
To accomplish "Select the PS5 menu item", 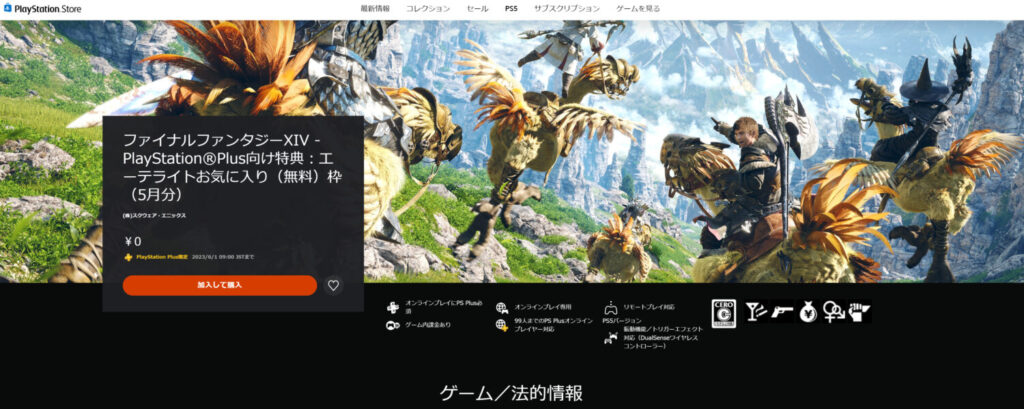I will pos(511,8).
